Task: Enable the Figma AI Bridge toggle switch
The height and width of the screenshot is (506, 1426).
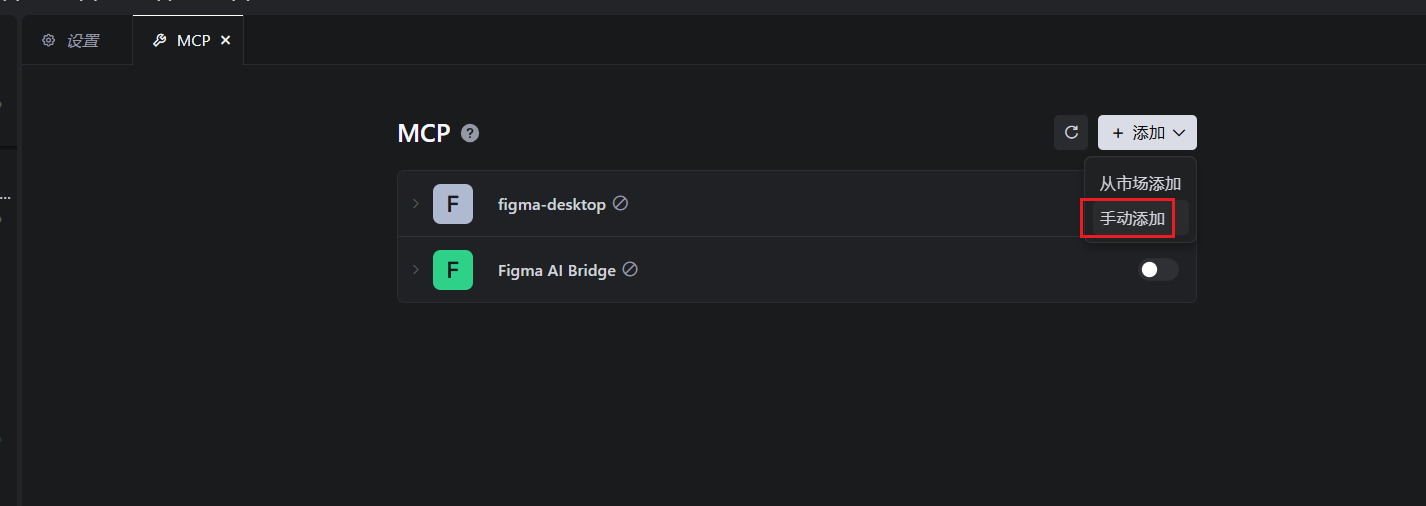Action: pos(1158,270)
